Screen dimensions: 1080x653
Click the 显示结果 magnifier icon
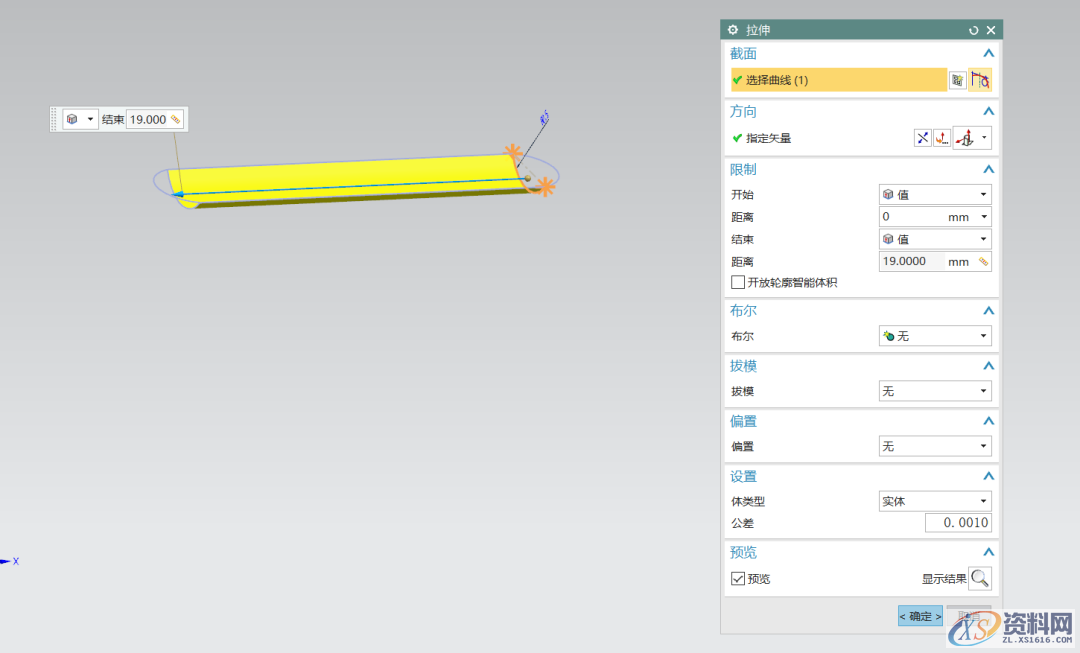(x=980, y=578)
